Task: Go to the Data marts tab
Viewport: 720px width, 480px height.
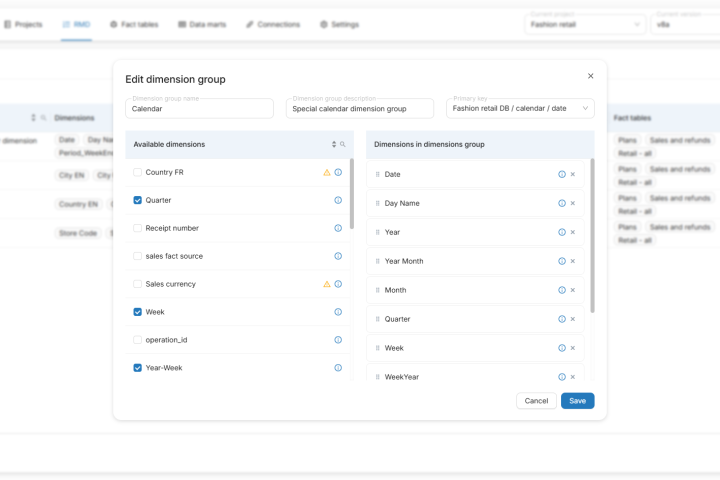Action: point(202,24)
